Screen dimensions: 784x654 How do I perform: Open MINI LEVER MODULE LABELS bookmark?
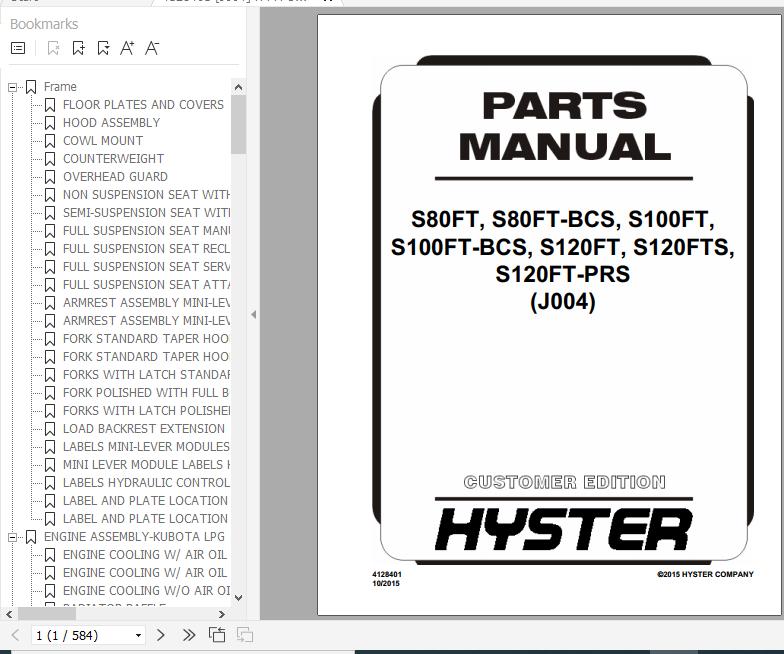pyautogui.click(x=146, y=464)
